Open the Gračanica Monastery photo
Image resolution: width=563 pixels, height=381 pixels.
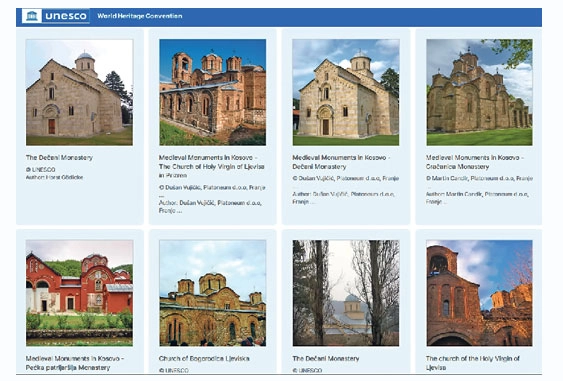tap(479, 92)
